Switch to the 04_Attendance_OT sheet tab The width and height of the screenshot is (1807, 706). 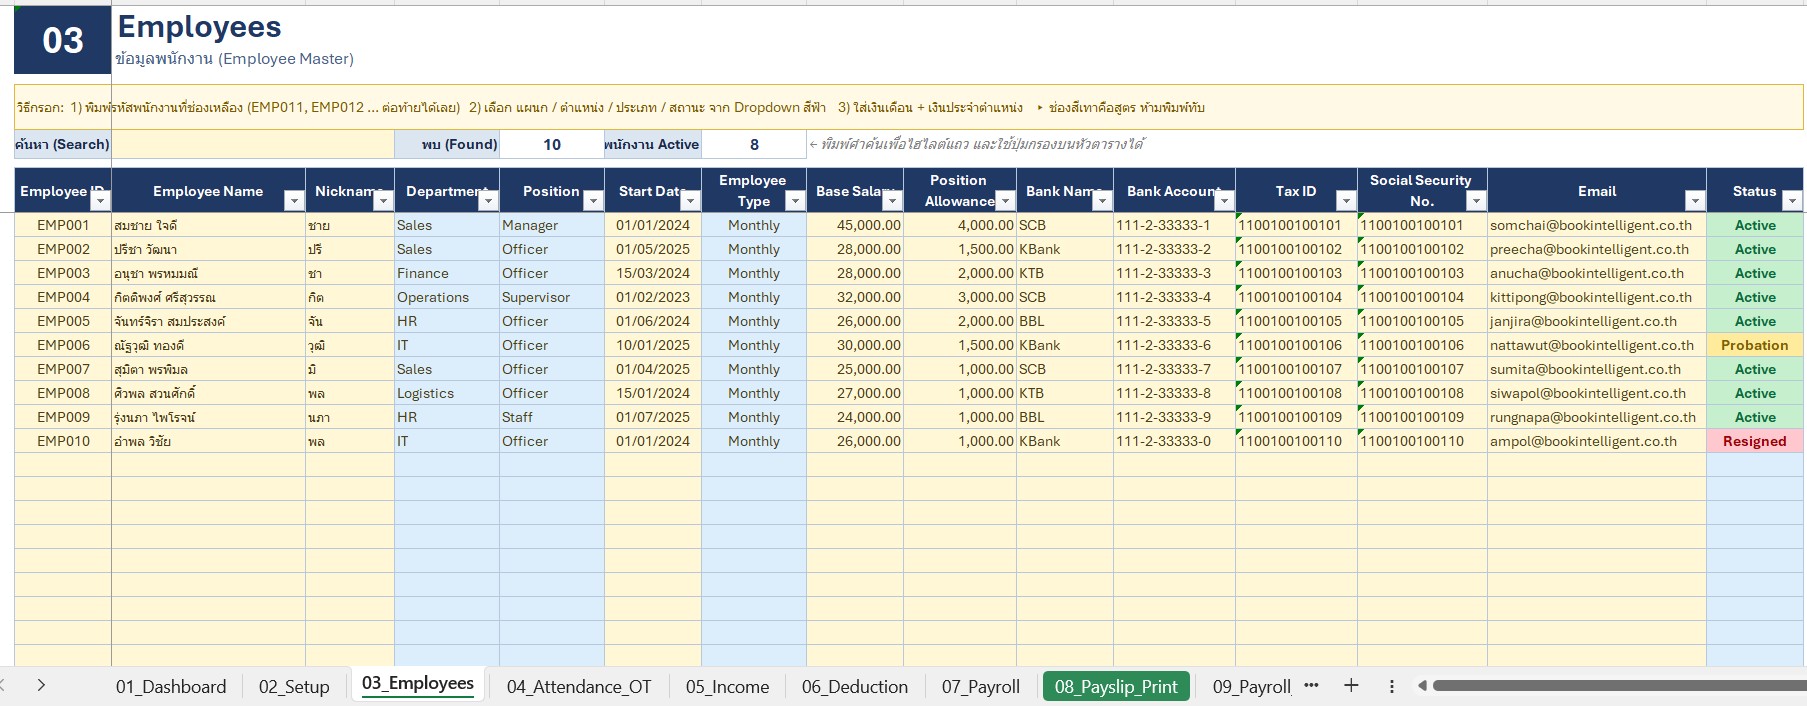579,687
